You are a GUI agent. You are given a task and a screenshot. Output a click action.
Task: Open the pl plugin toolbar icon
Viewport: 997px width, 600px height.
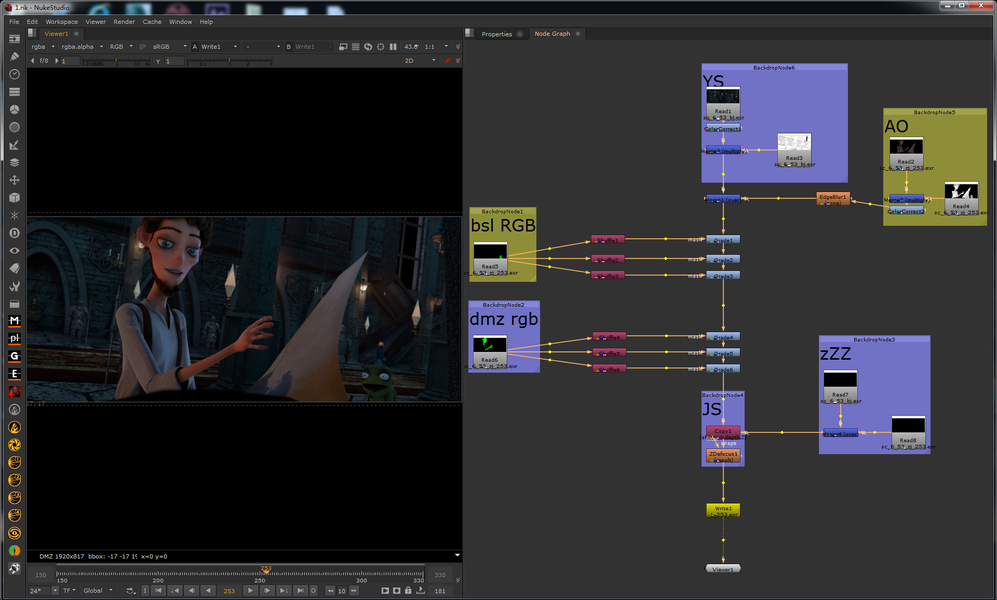point(14,338)
